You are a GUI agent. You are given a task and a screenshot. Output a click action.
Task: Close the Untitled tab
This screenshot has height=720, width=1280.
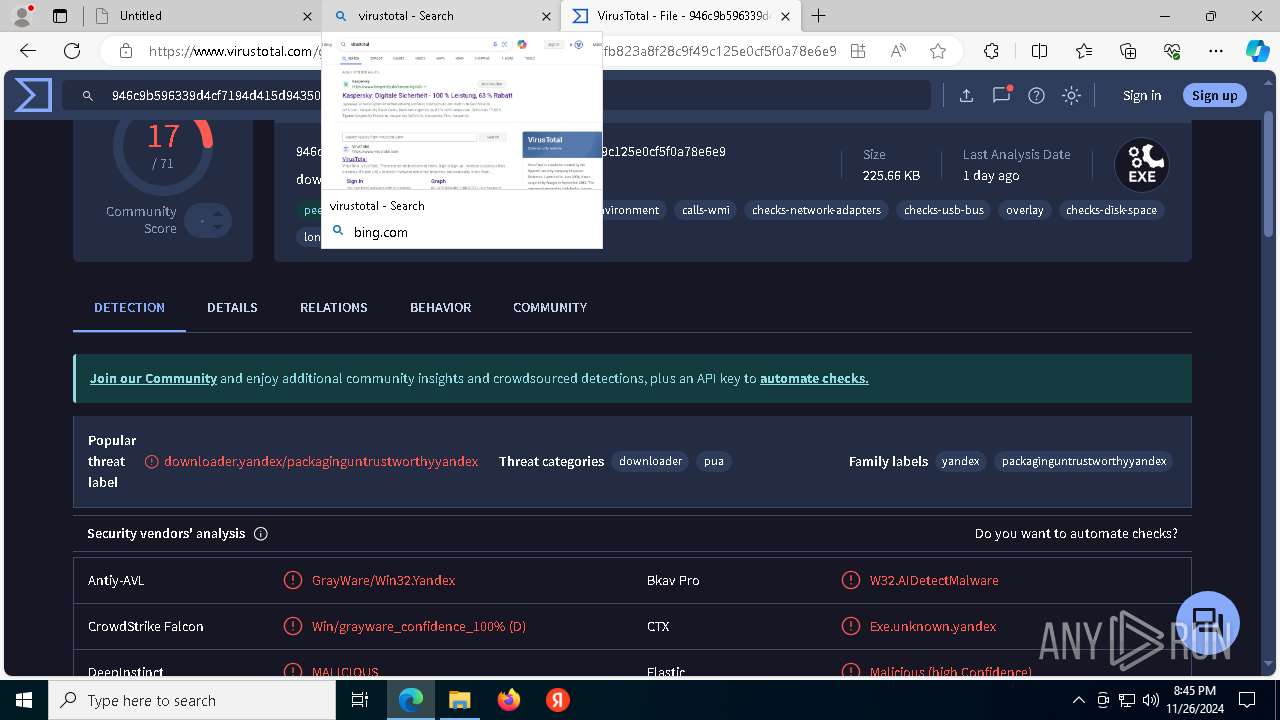[308, 16]
